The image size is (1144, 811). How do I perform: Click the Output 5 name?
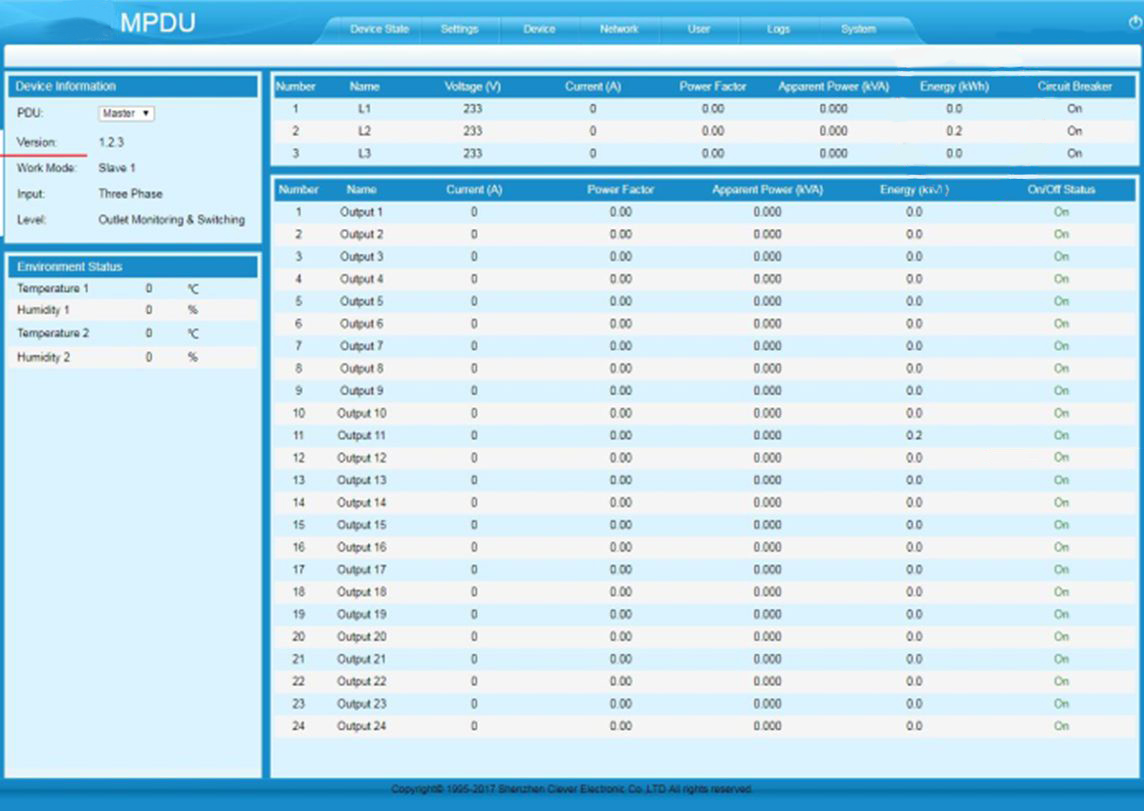361,301
